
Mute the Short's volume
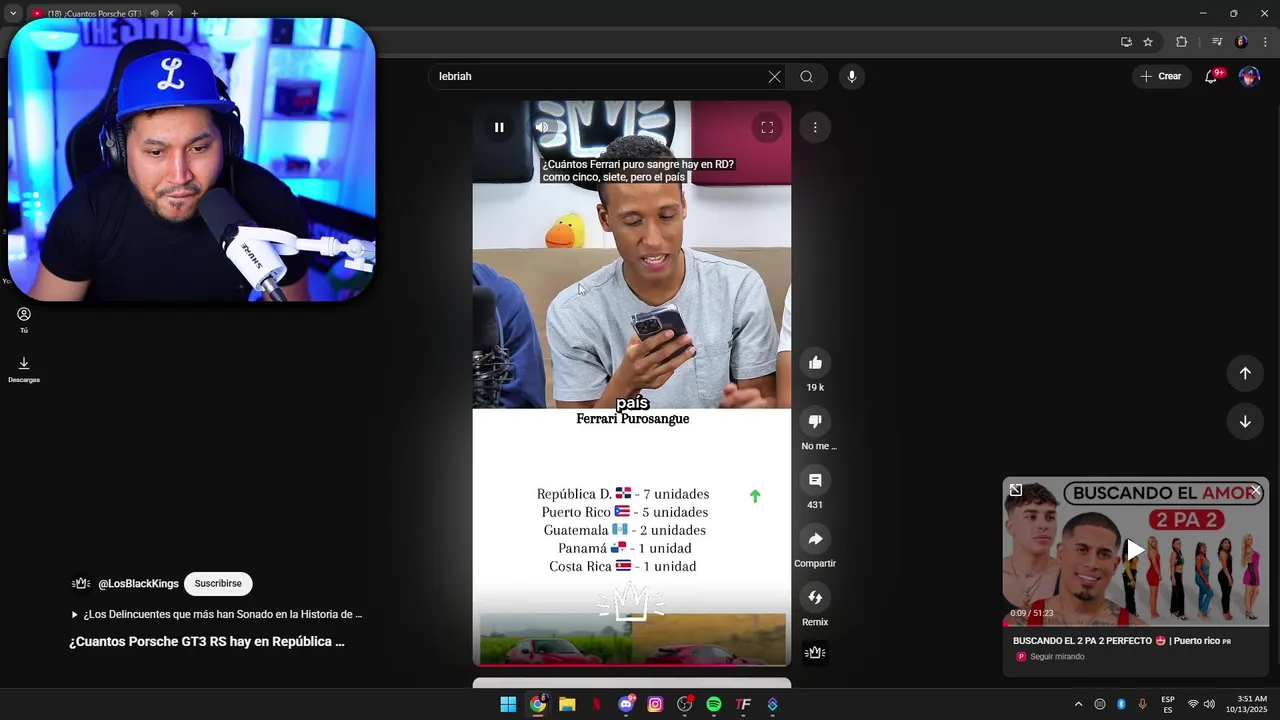pyautogui.click(x=541, y=127)
